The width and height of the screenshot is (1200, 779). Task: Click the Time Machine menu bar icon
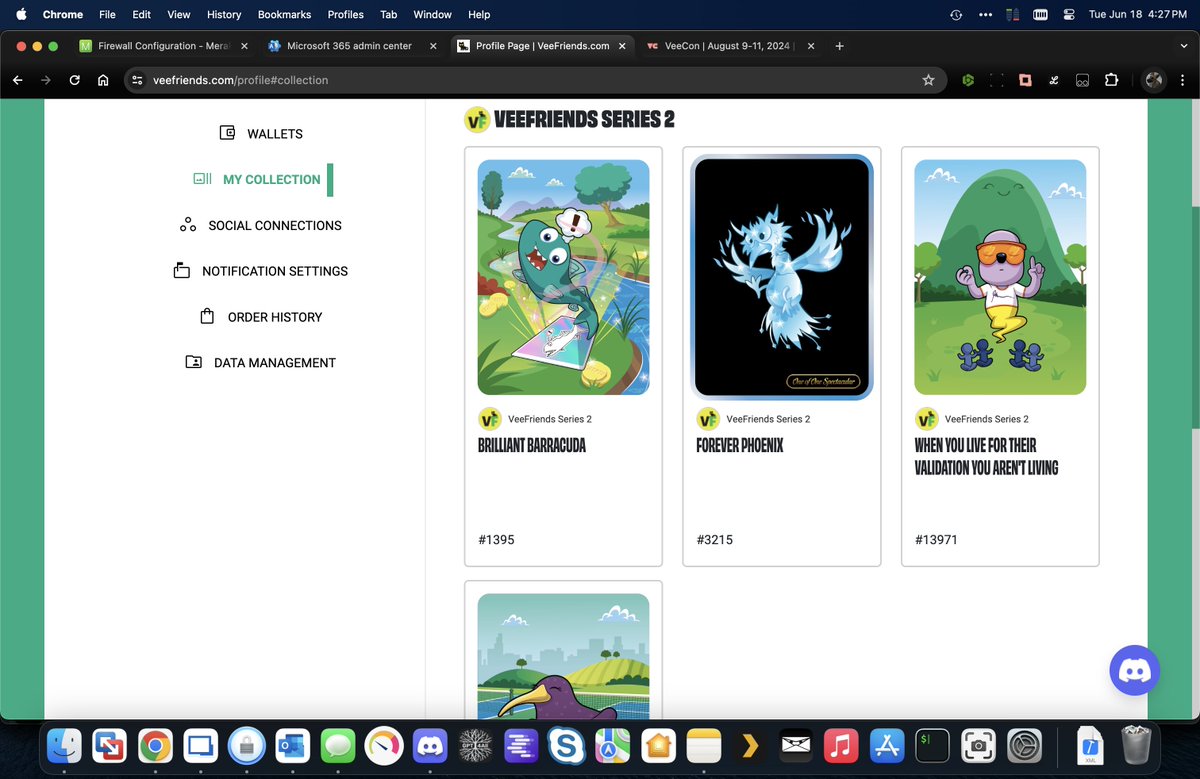coord(956,15)
